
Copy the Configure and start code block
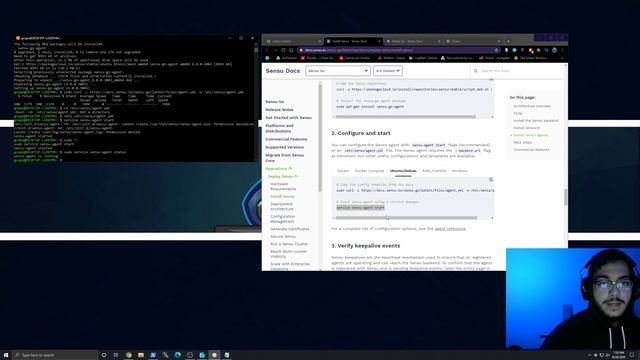tap(491, 180)
